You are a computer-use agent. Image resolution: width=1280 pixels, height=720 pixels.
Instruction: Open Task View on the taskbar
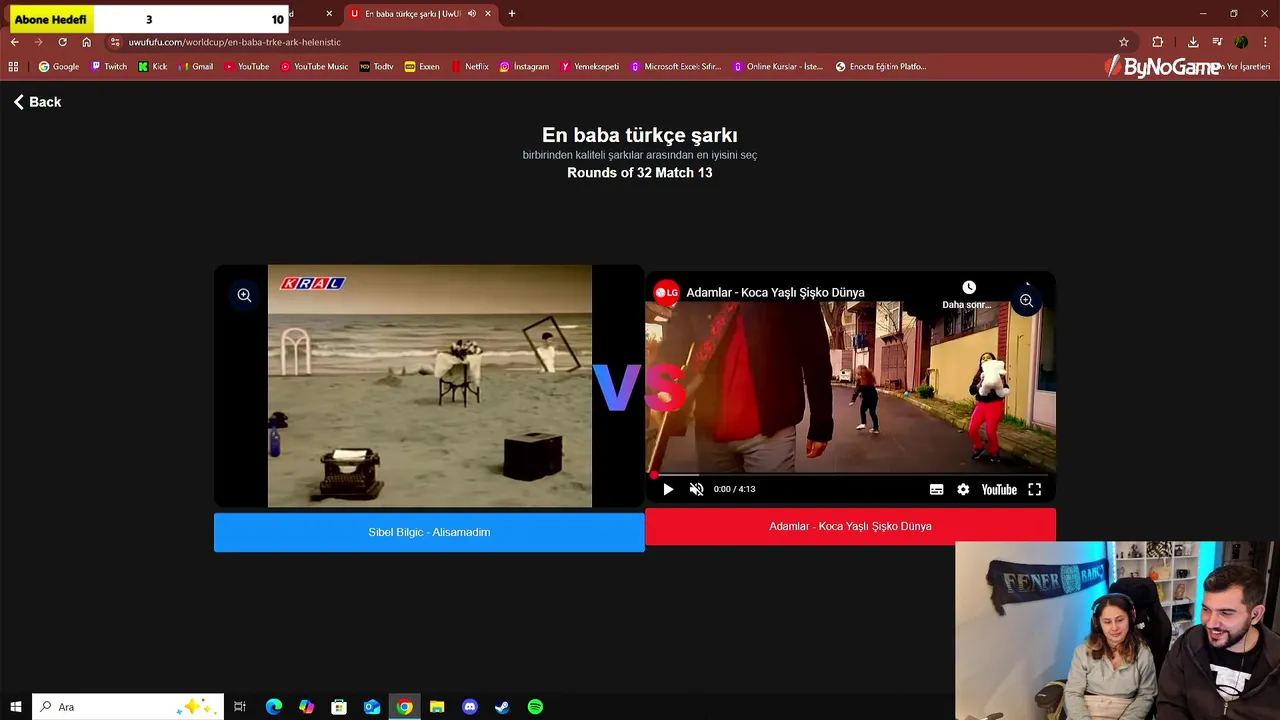240,707
